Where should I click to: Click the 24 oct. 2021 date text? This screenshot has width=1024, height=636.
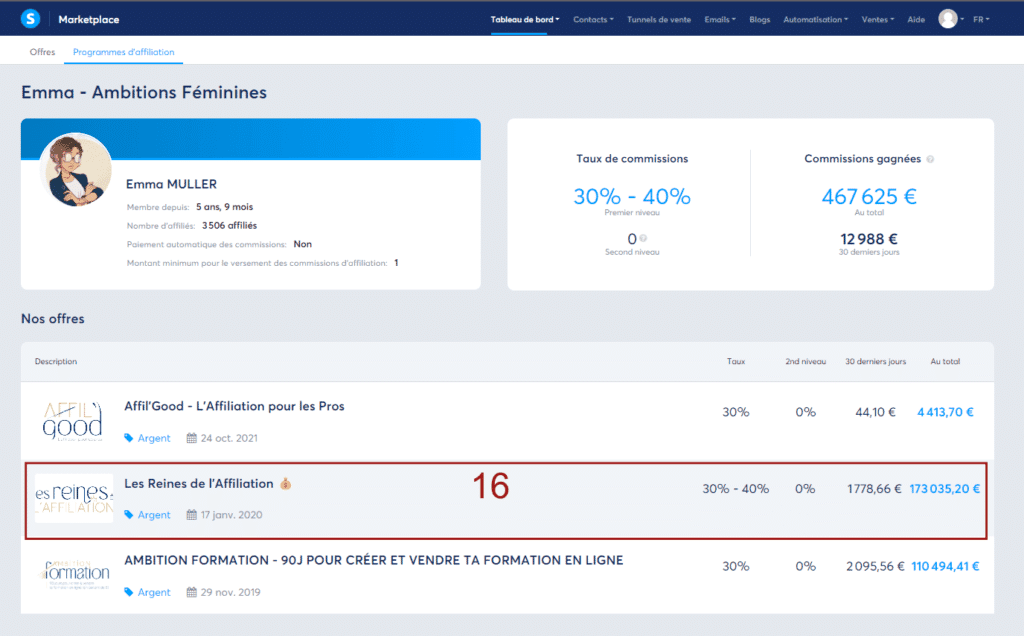pyautogui.click(x=229, y=438)
